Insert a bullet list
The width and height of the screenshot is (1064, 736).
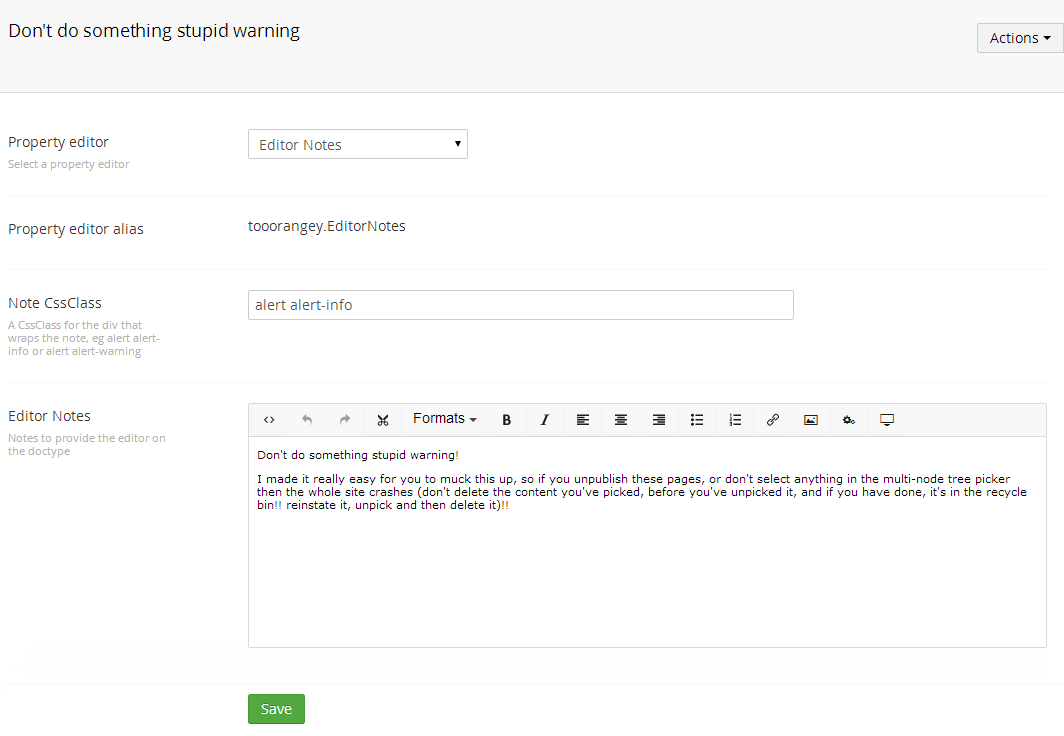pyautogui.click(x=697, y=420)
